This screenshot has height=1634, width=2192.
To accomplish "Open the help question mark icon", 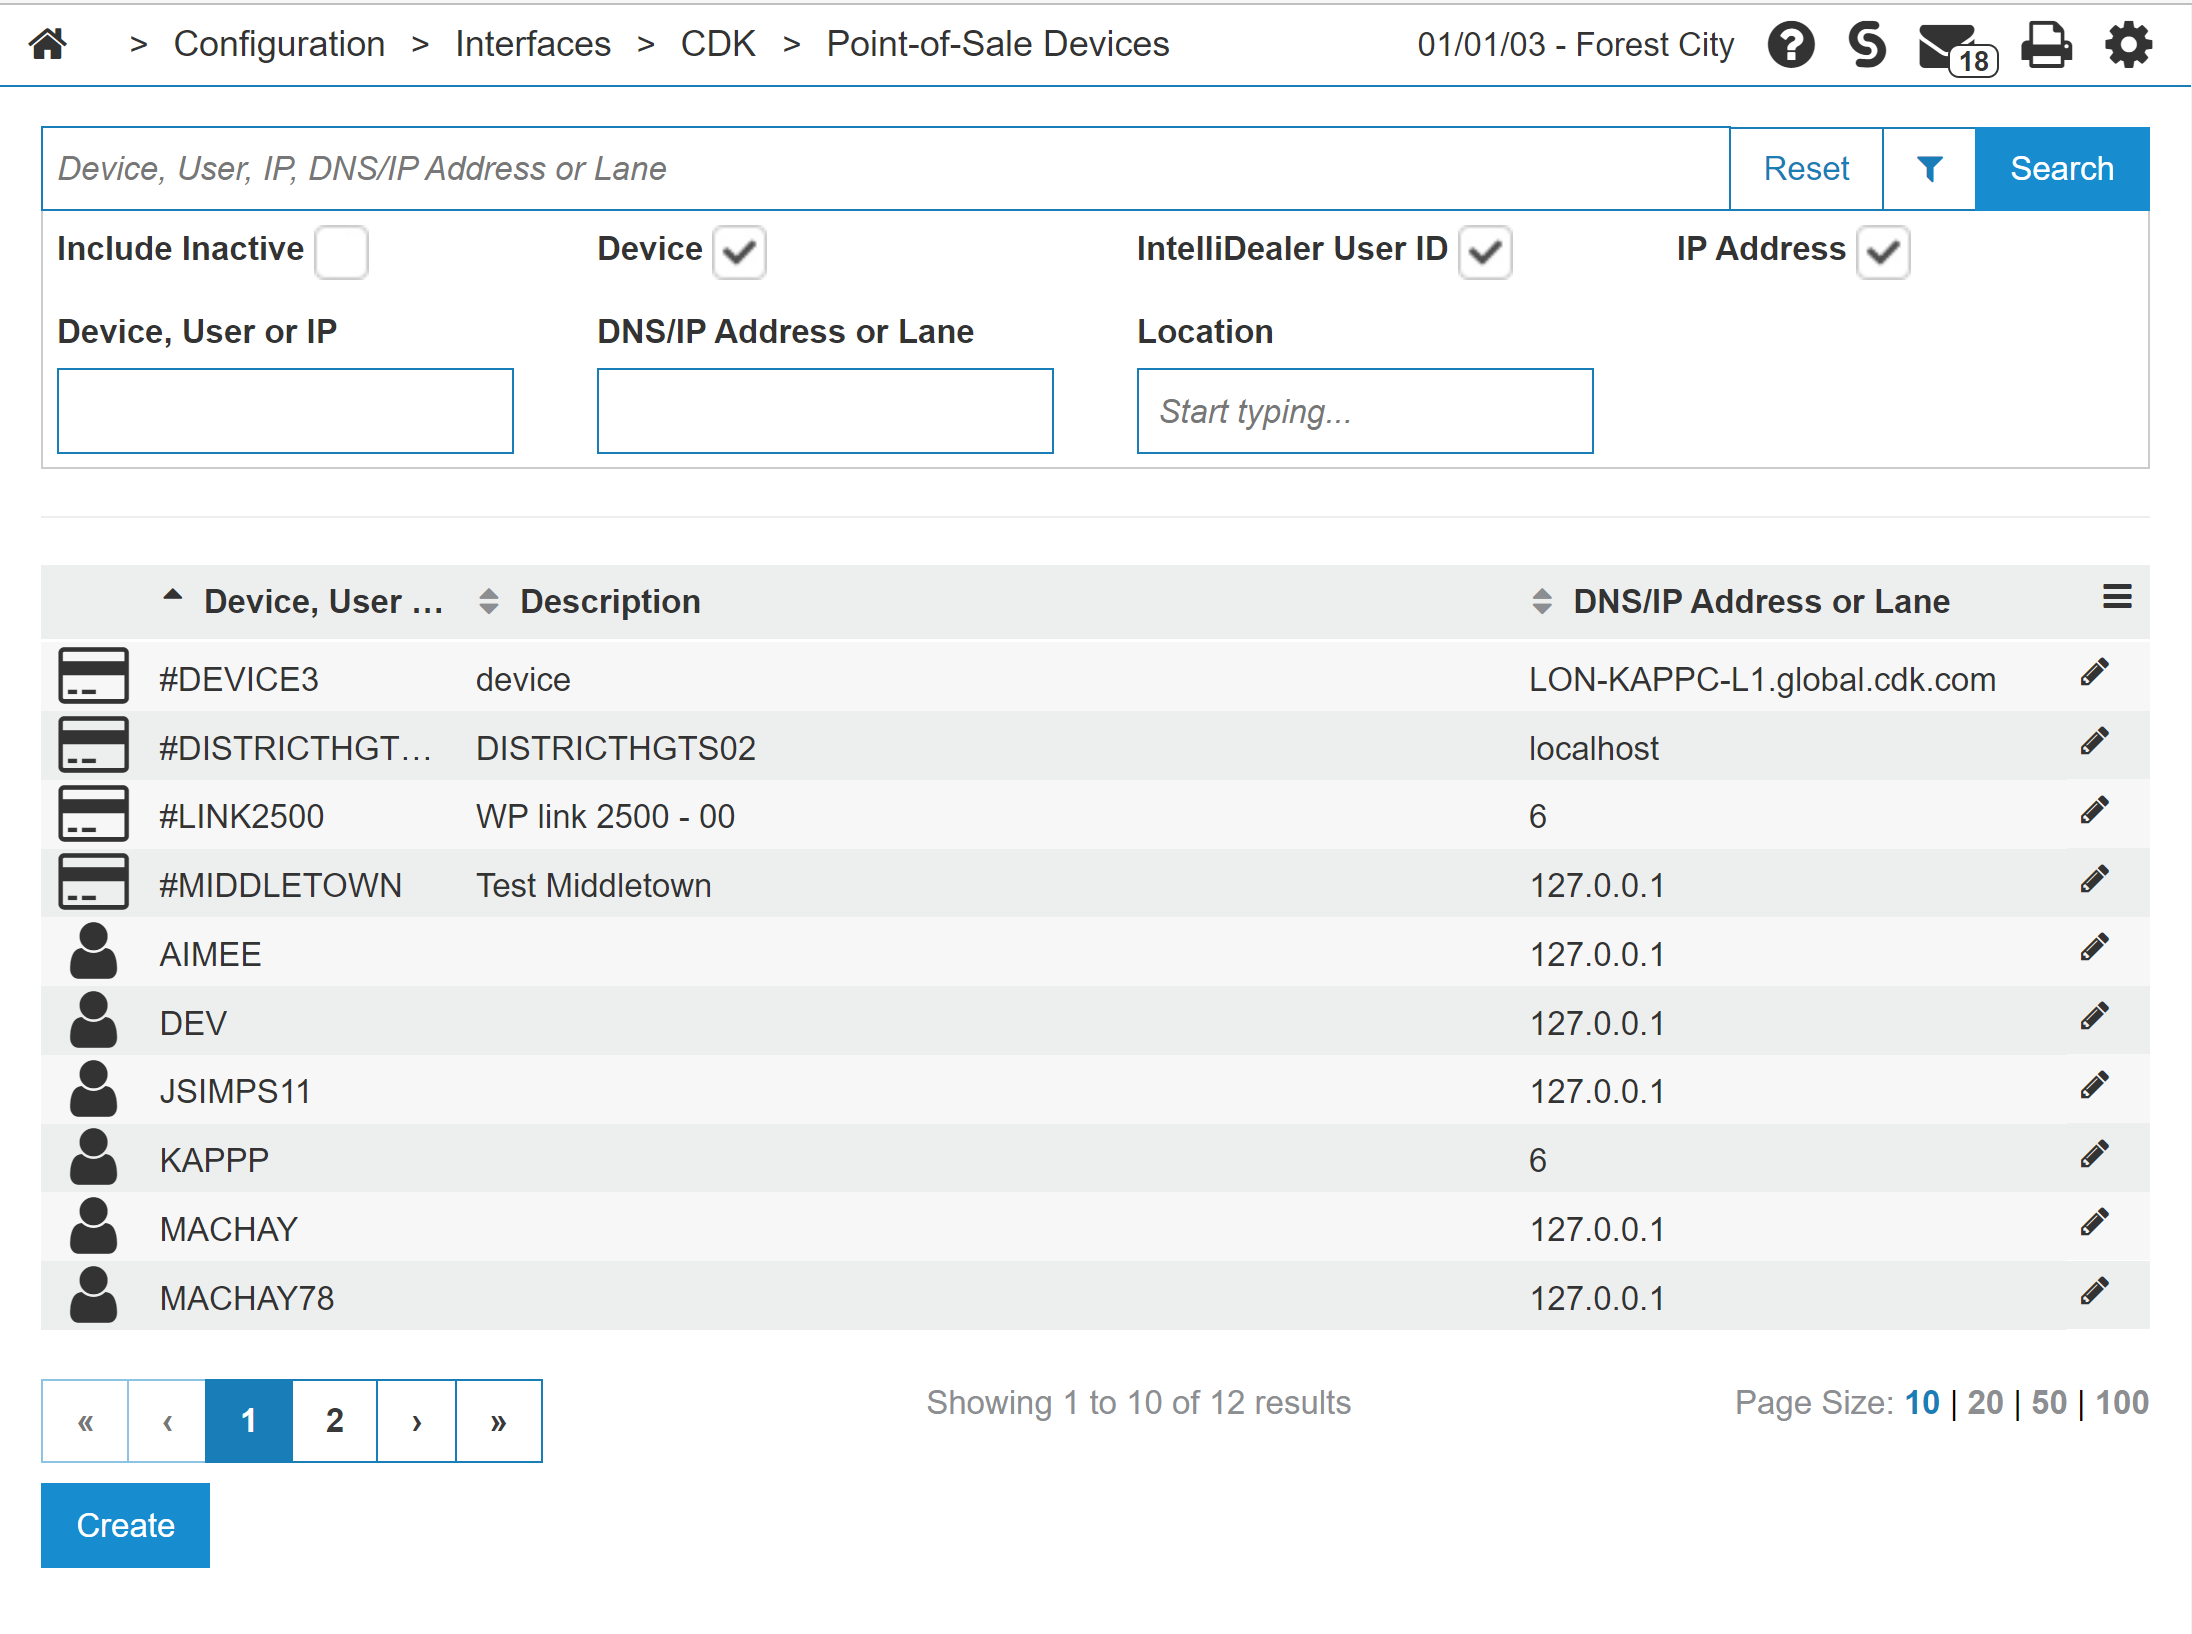I will coord(1790,44).
